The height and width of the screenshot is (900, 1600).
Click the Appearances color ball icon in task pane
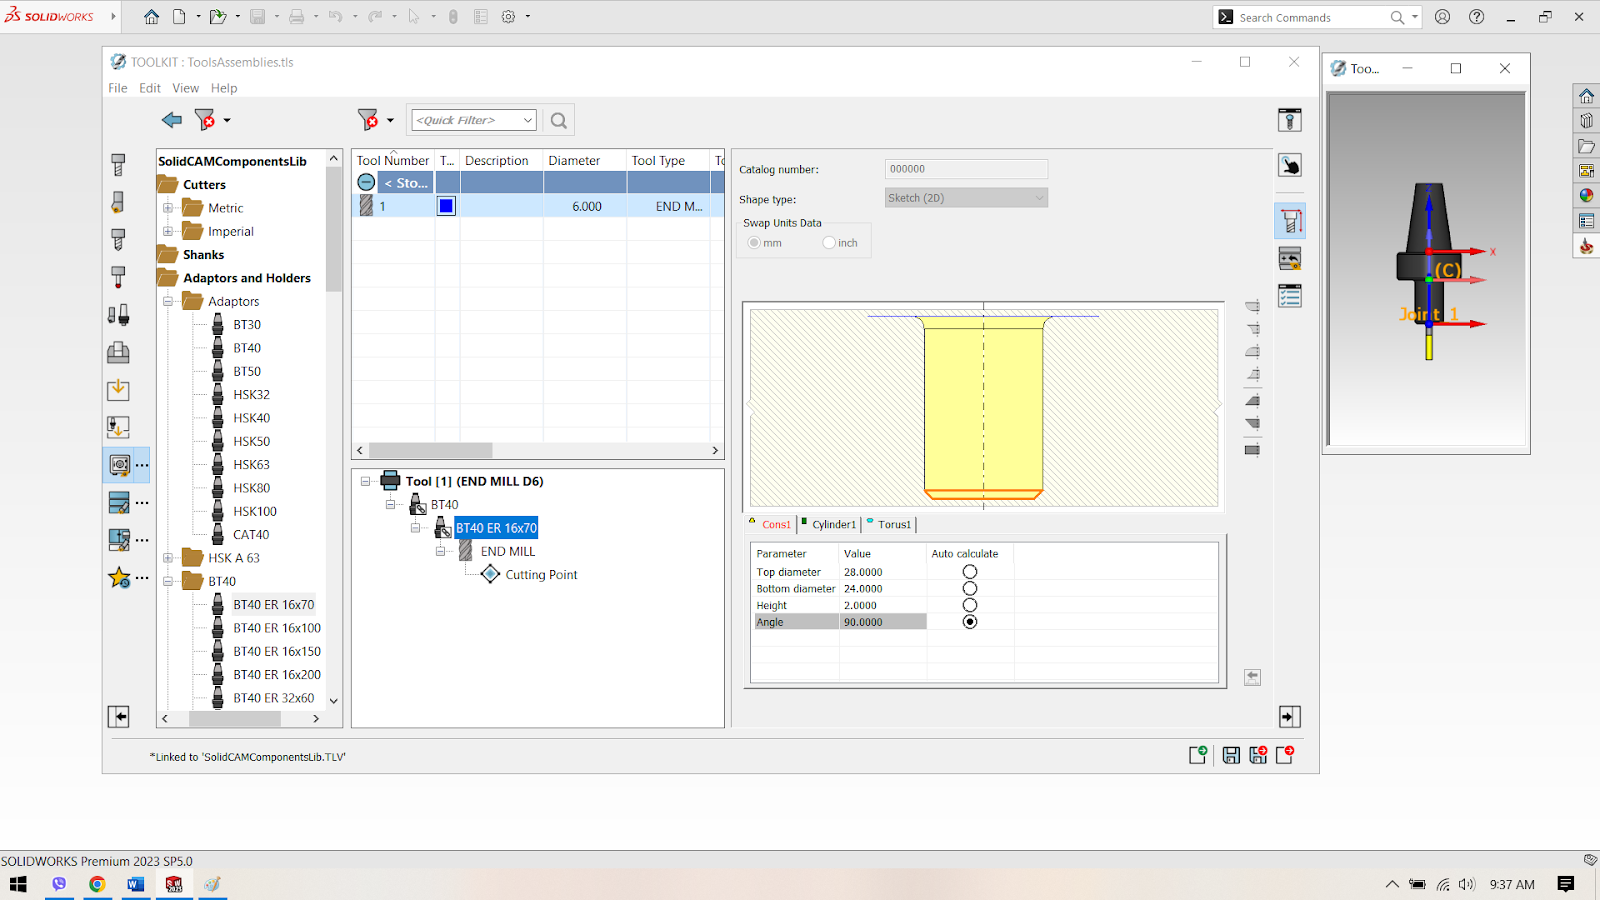point(1586,196)
